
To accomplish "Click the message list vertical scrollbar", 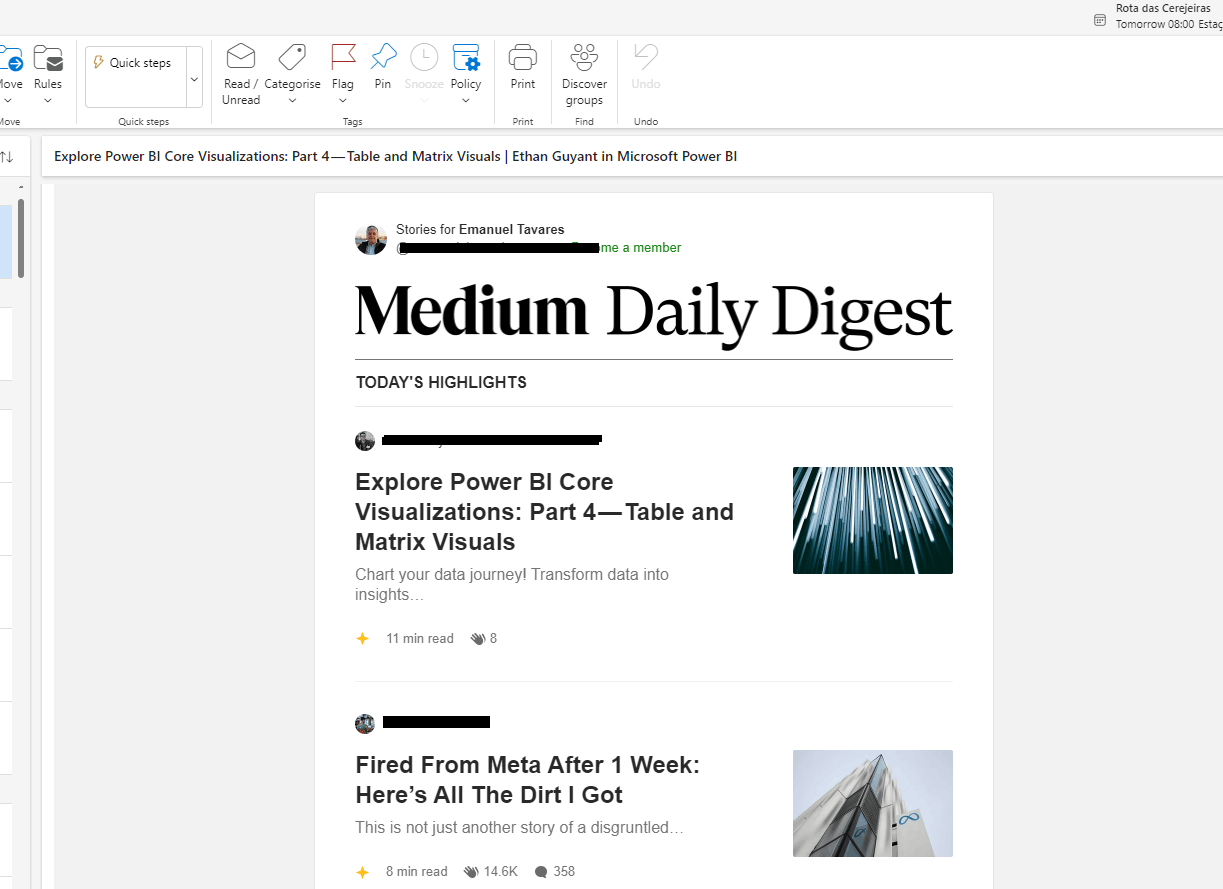I will pyautogui.click(x=21, y=238).
